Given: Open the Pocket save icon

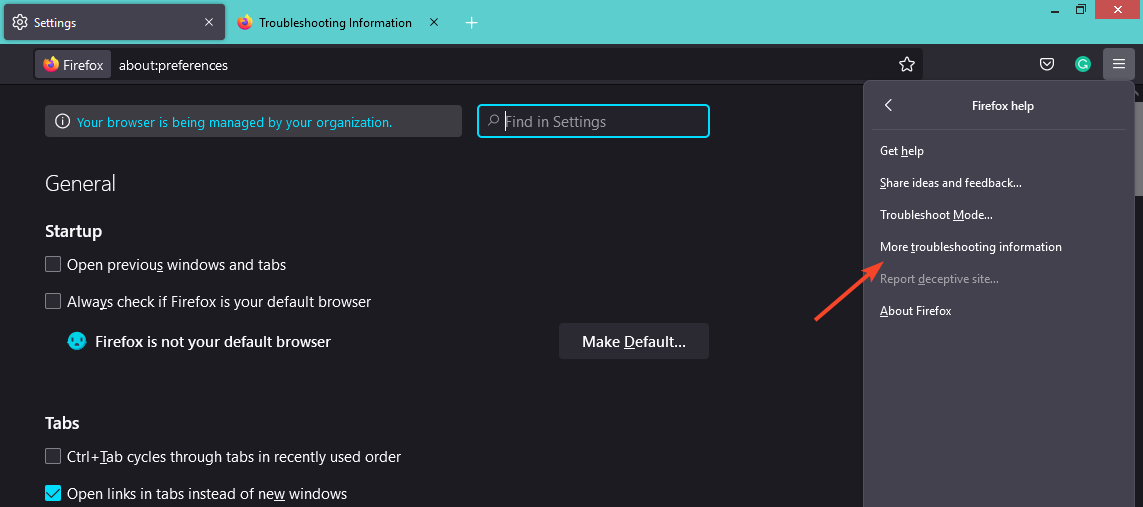Looking at the screenshot, I should (1047, 65).
